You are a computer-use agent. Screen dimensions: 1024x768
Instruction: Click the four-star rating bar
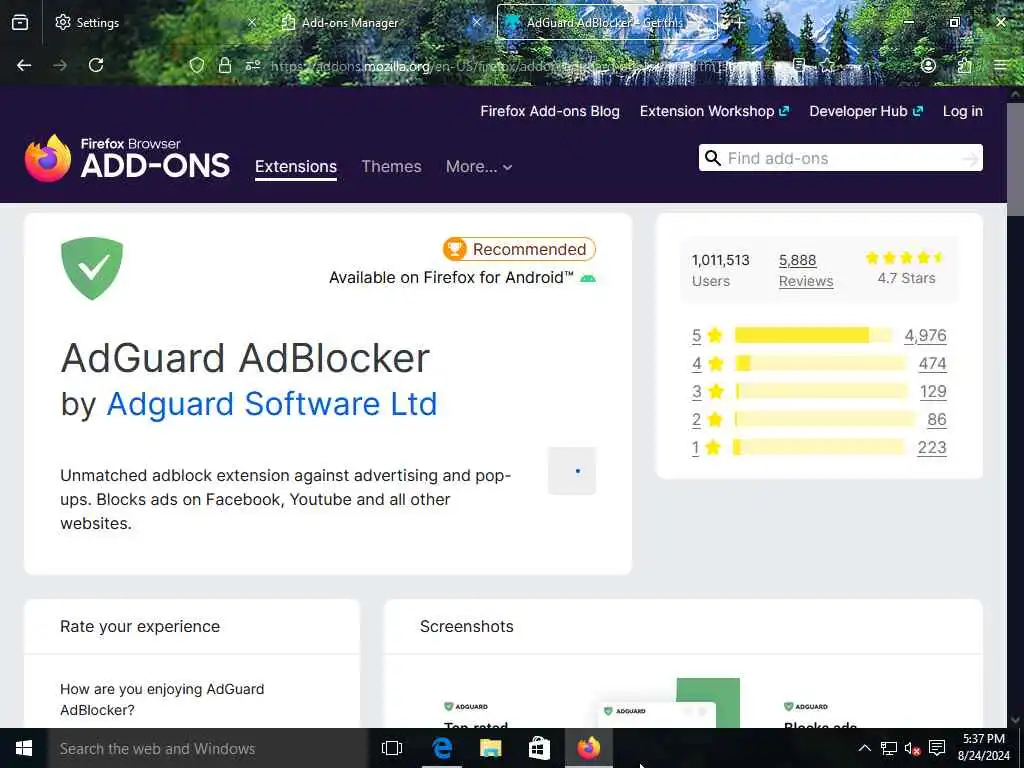coord(820,363)
